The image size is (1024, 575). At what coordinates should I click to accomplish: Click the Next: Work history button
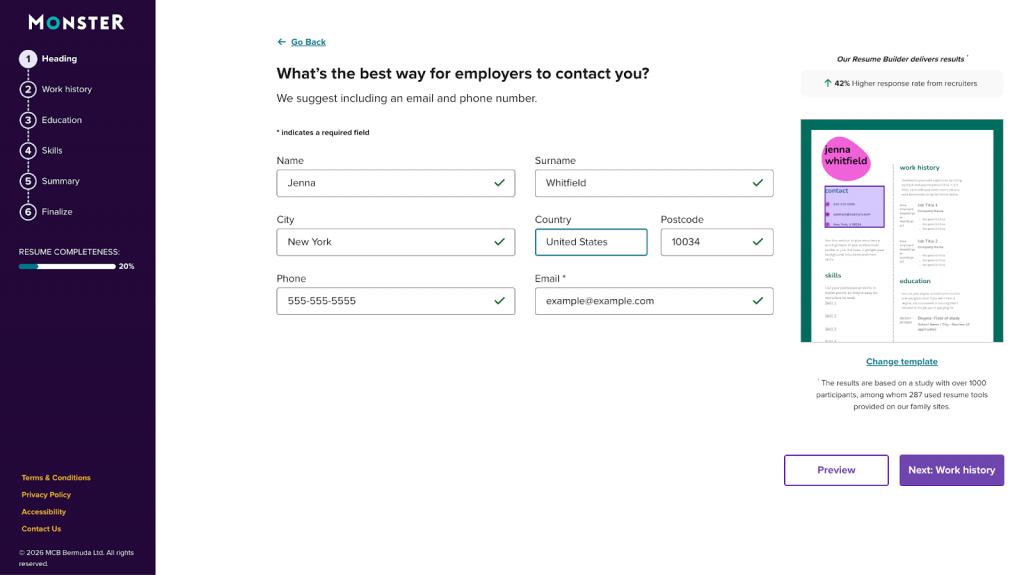click(951, 470)
